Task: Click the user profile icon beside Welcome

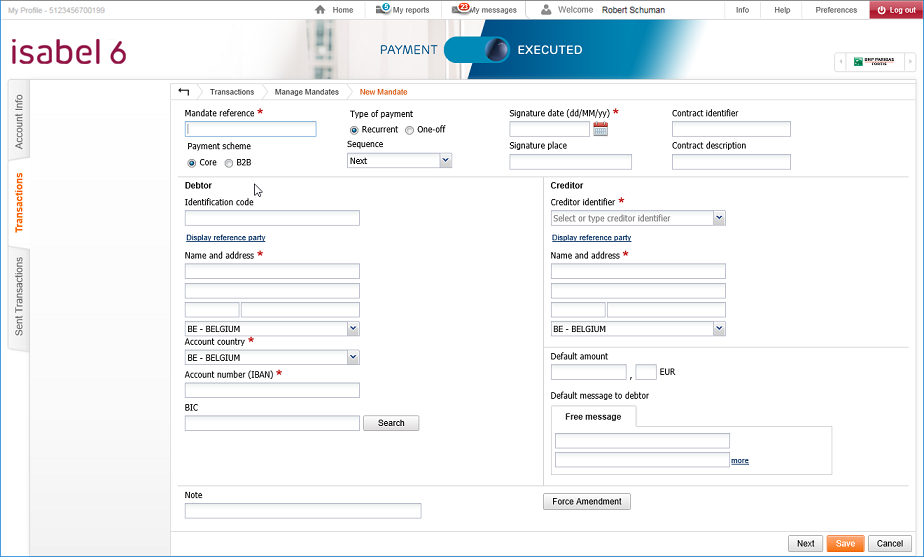Action: coord(546,9)
